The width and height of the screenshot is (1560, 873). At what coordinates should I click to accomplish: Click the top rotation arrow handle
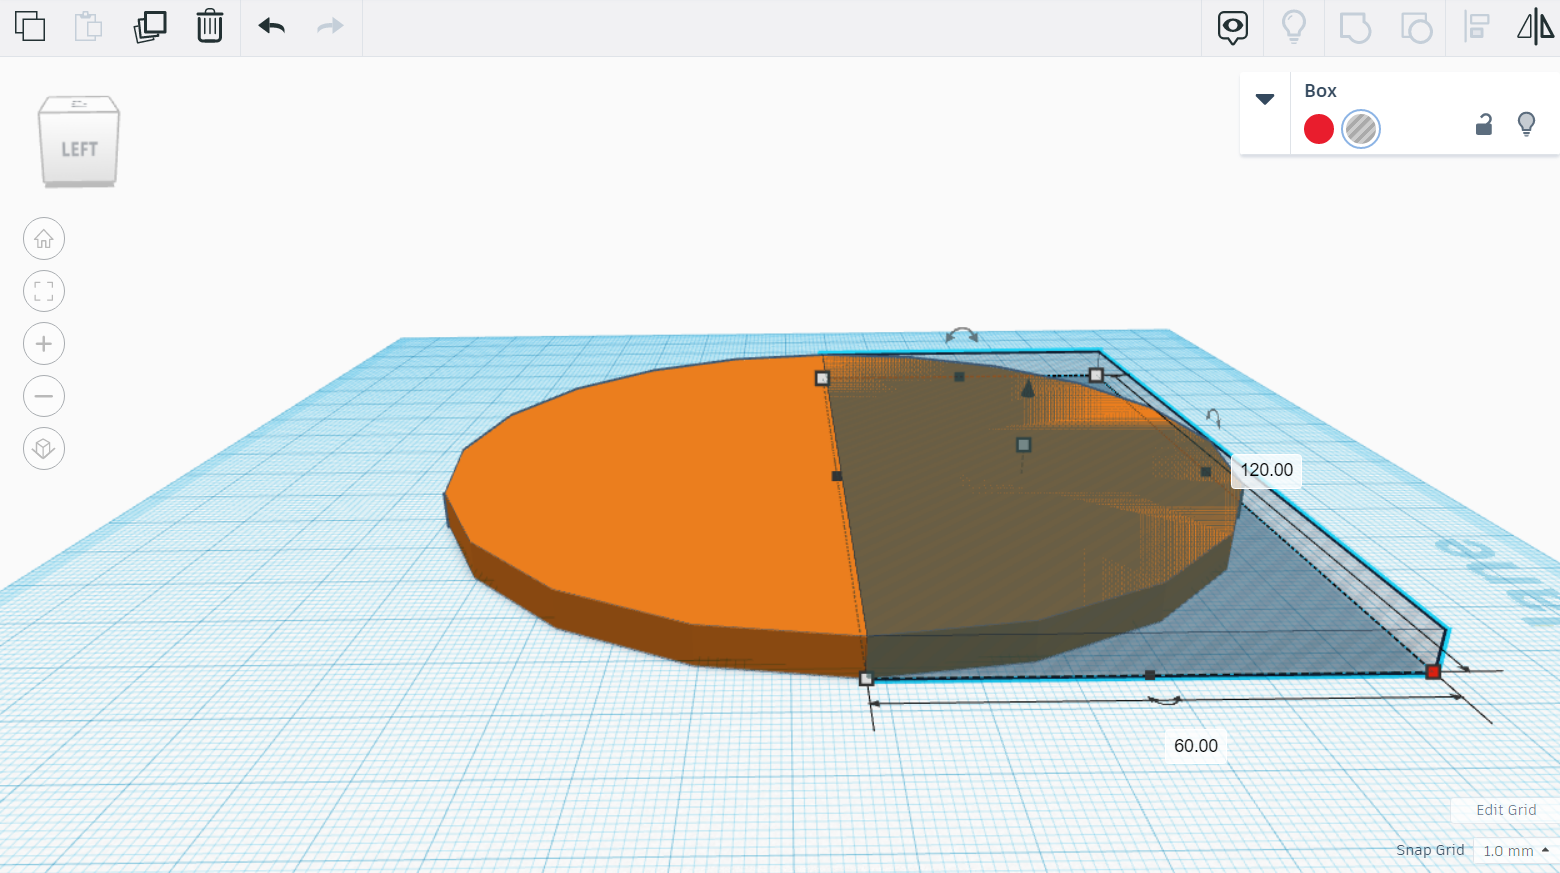962,335
